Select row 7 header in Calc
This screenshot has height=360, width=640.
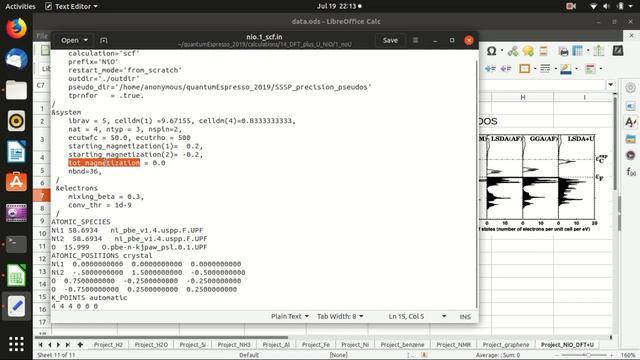tap(42, 196)
